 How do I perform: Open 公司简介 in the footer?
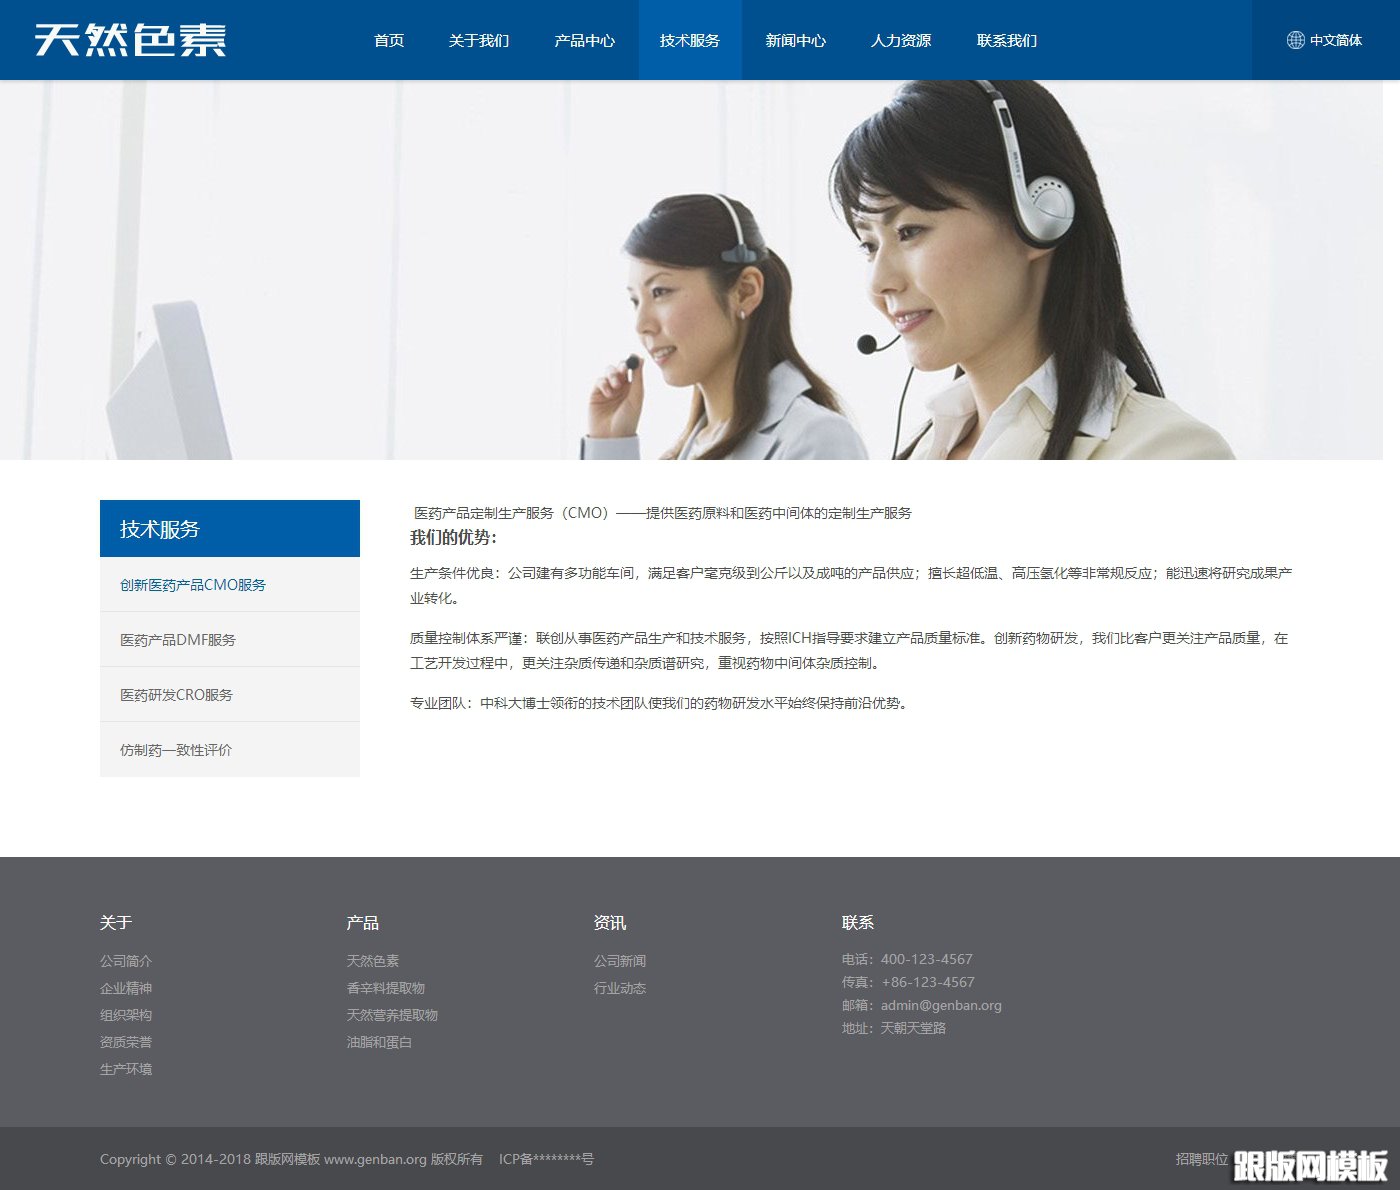tap(125, 960)
